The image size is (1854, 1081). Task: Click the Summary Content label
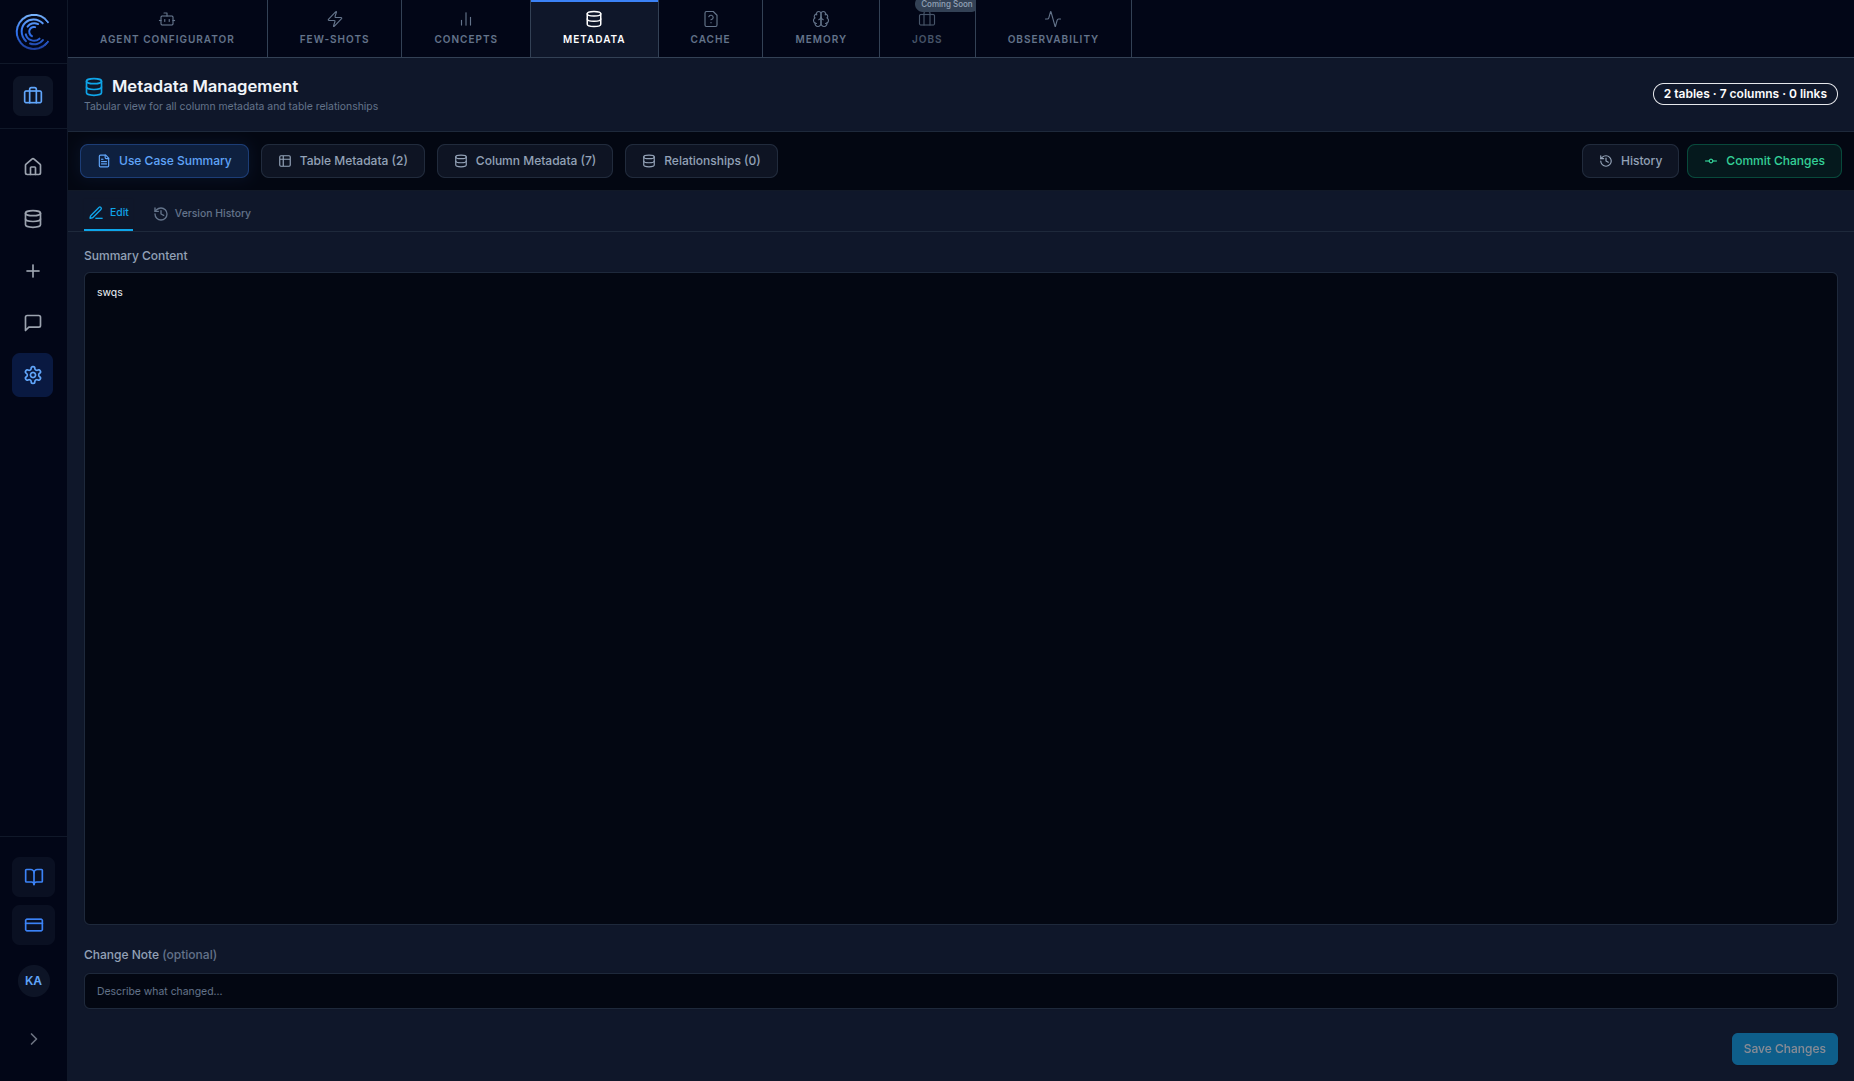(136, 256)
